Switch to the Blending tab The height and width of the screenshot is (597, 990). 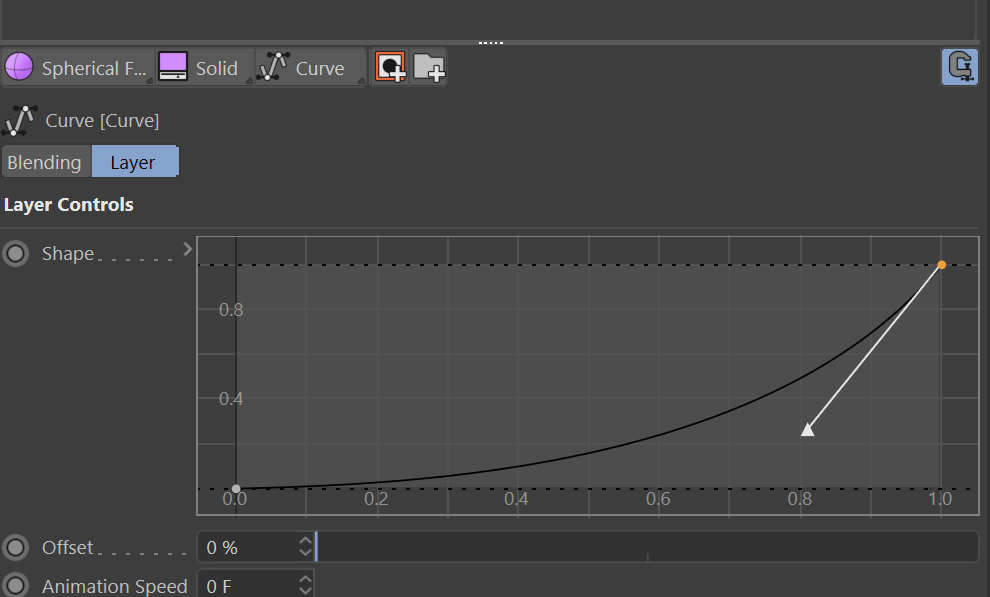[46, 162]
